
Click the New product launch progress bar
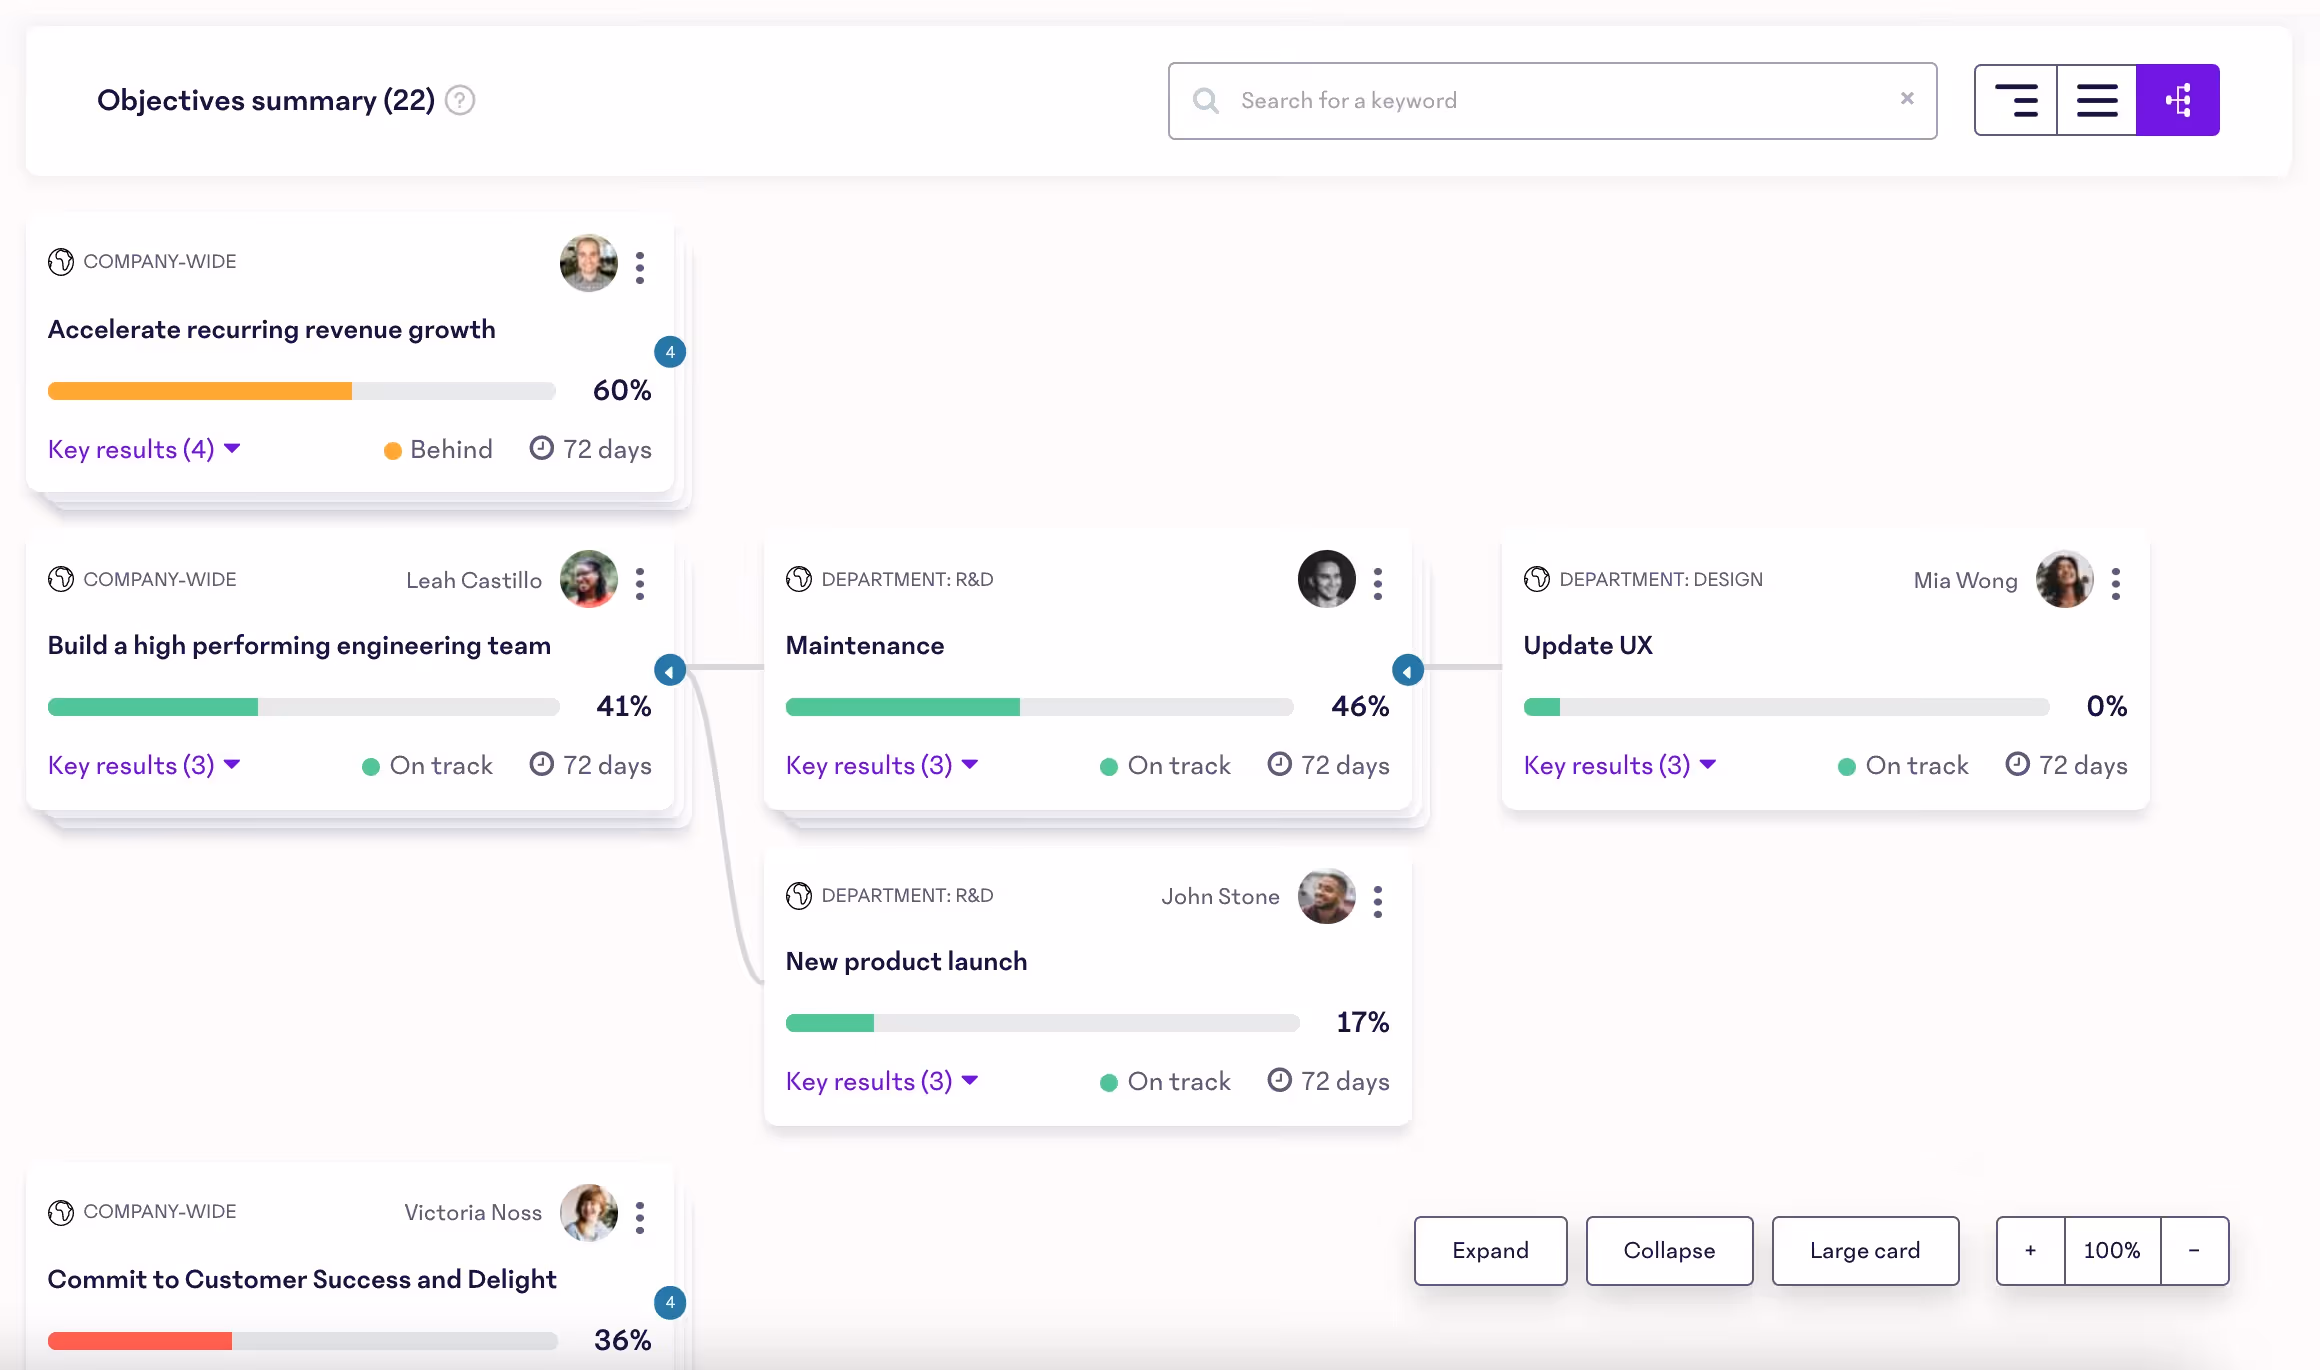point(1043,1023)
